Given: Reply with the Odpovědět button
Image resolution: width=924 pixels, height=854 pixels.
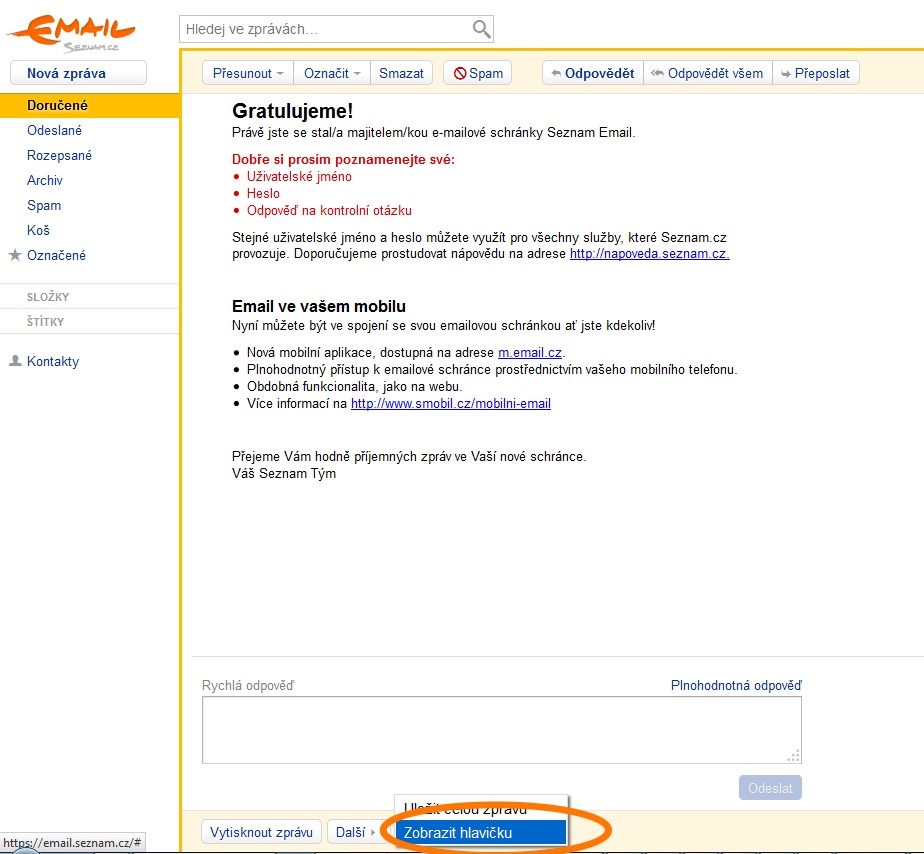Looking at the screenshot, I should (x=592, y=73).
